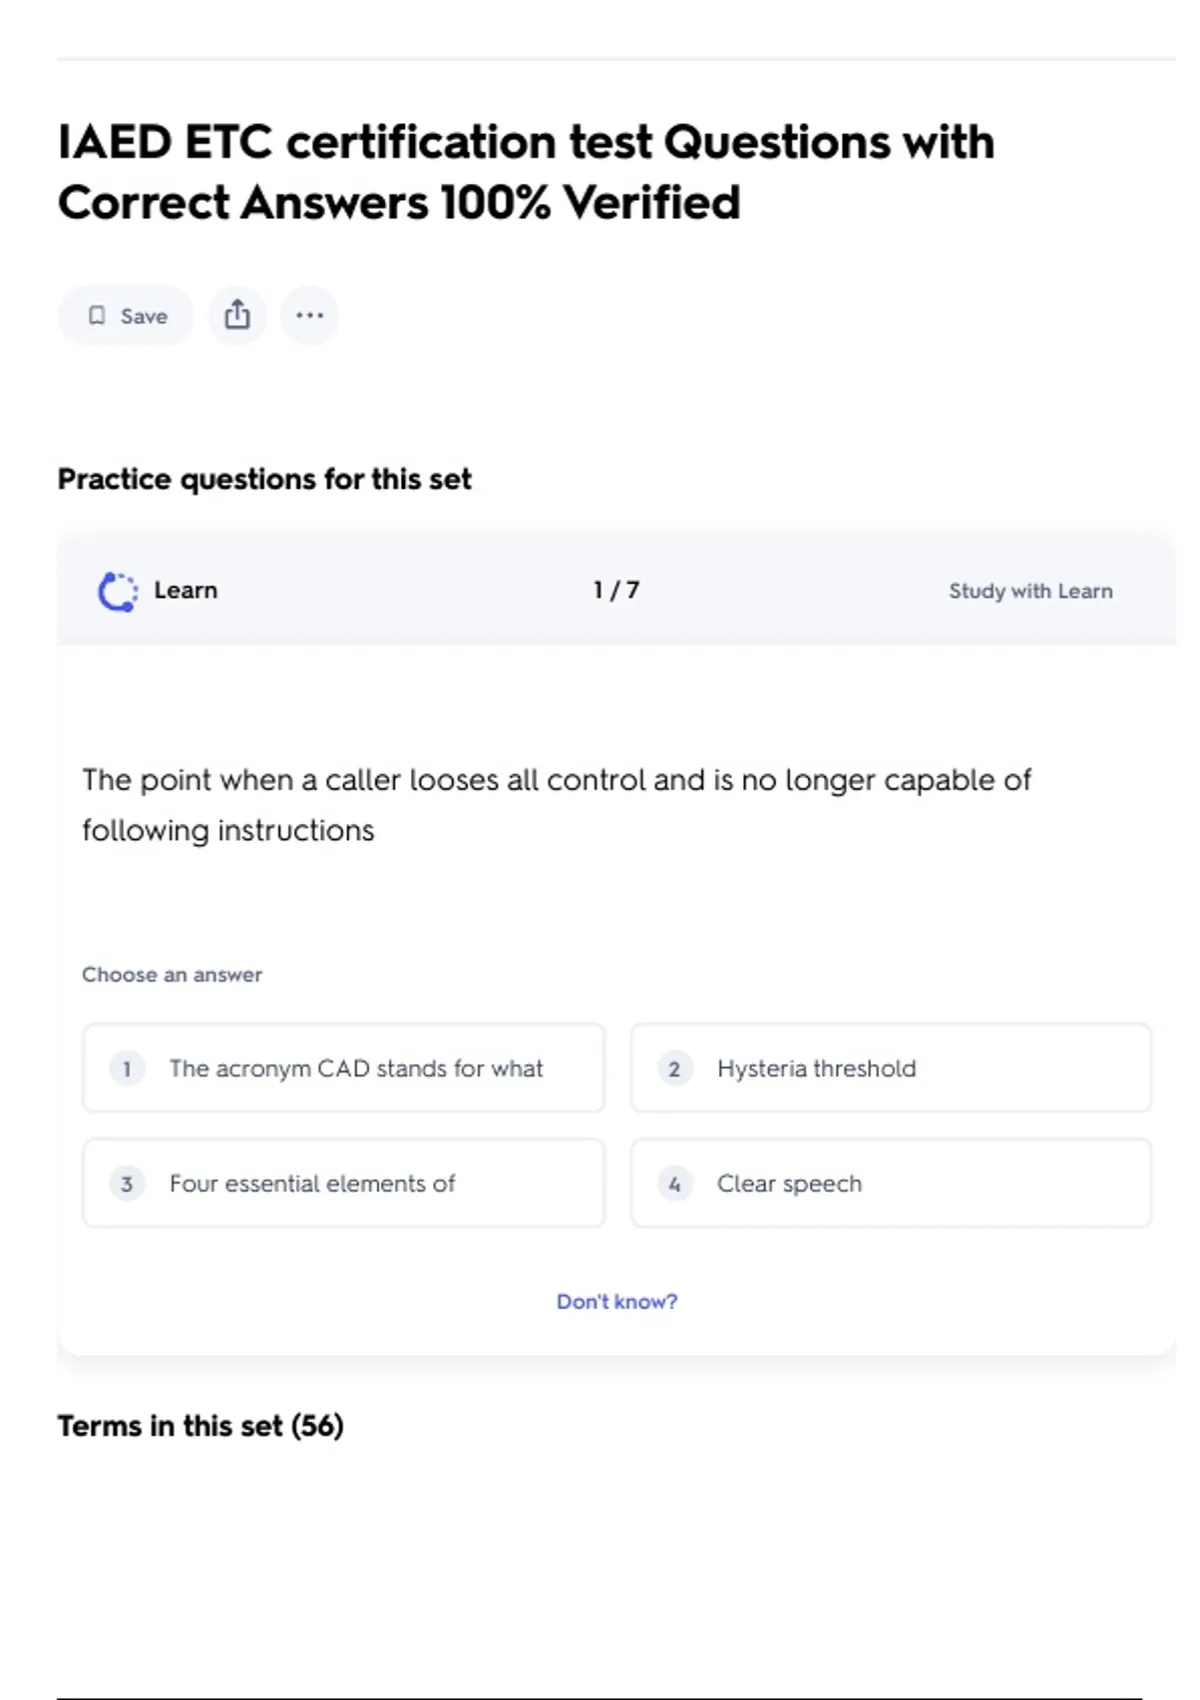
Task: Select answer "The acronym CAD stands for what"
Action: [x=355, y=1069]
